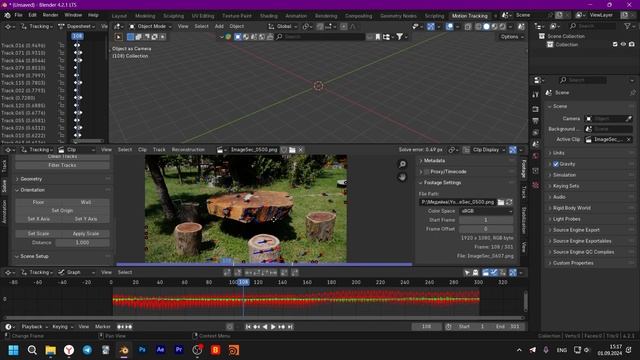Click the zoom magnifier icon in clip editor
640x360 pixels.
402,164
